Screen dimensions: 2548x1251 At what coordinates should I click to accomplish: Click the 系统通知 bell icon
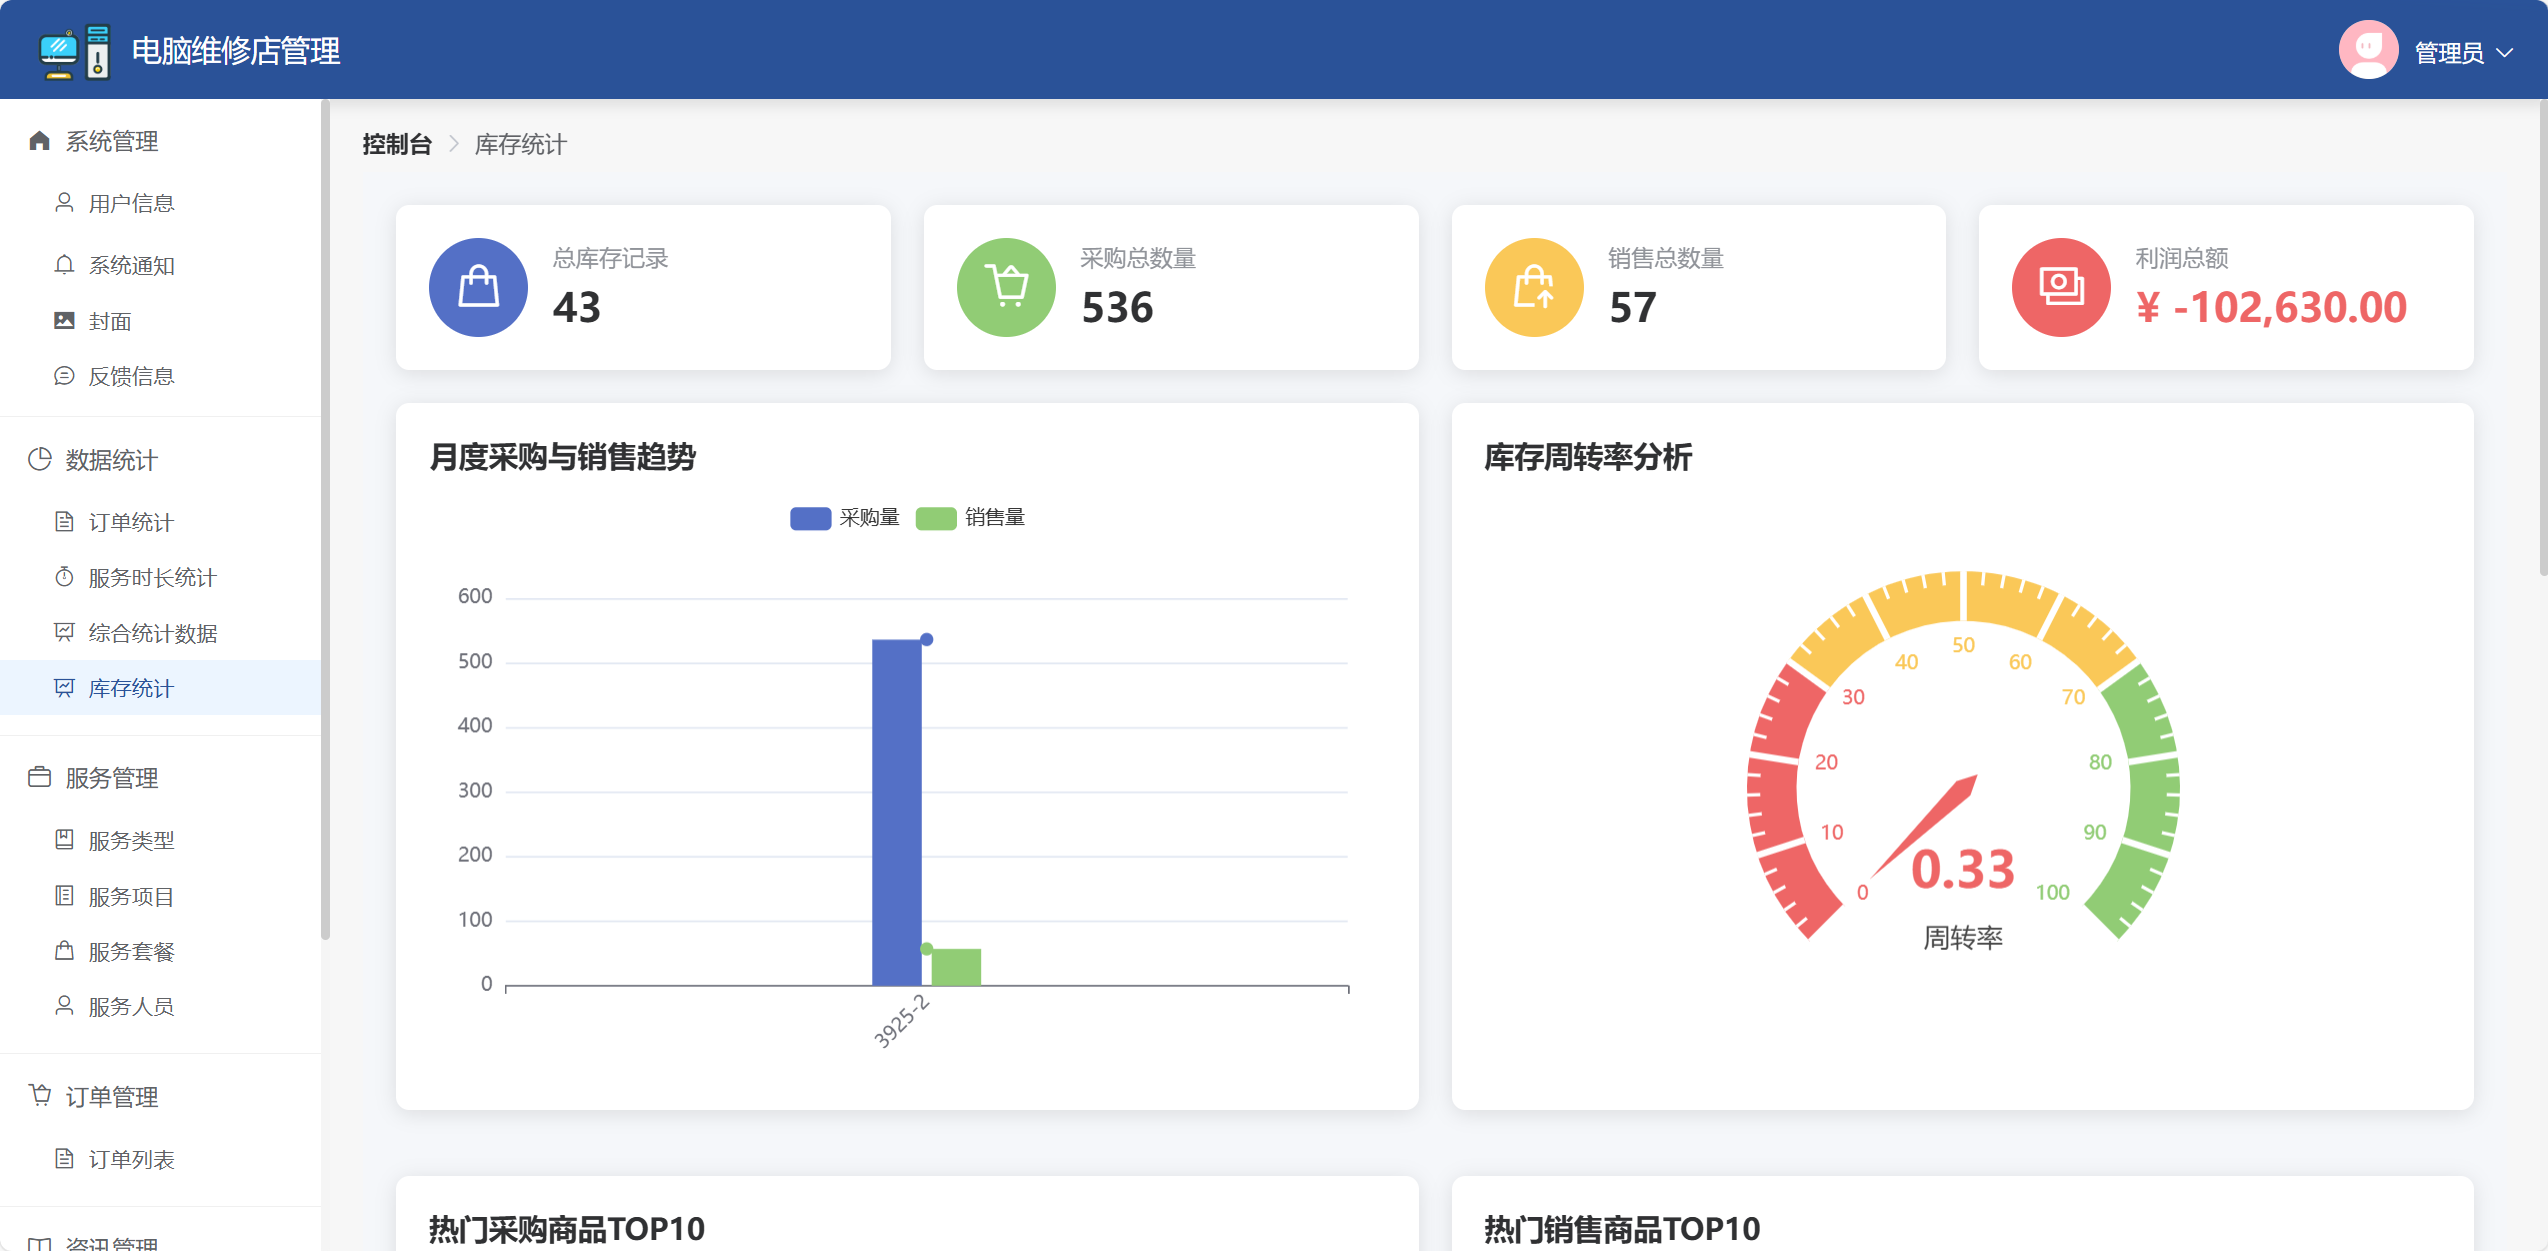[64, 265]
